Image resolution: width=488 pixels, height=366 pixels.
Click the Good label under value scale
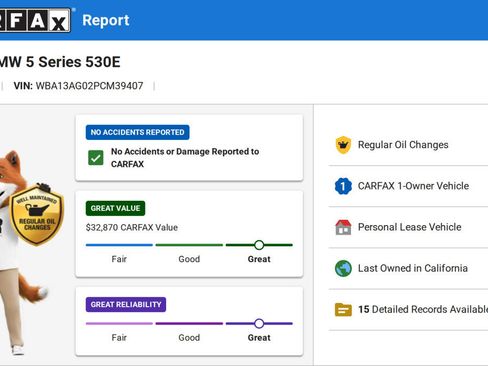click(x=189, y=259)
